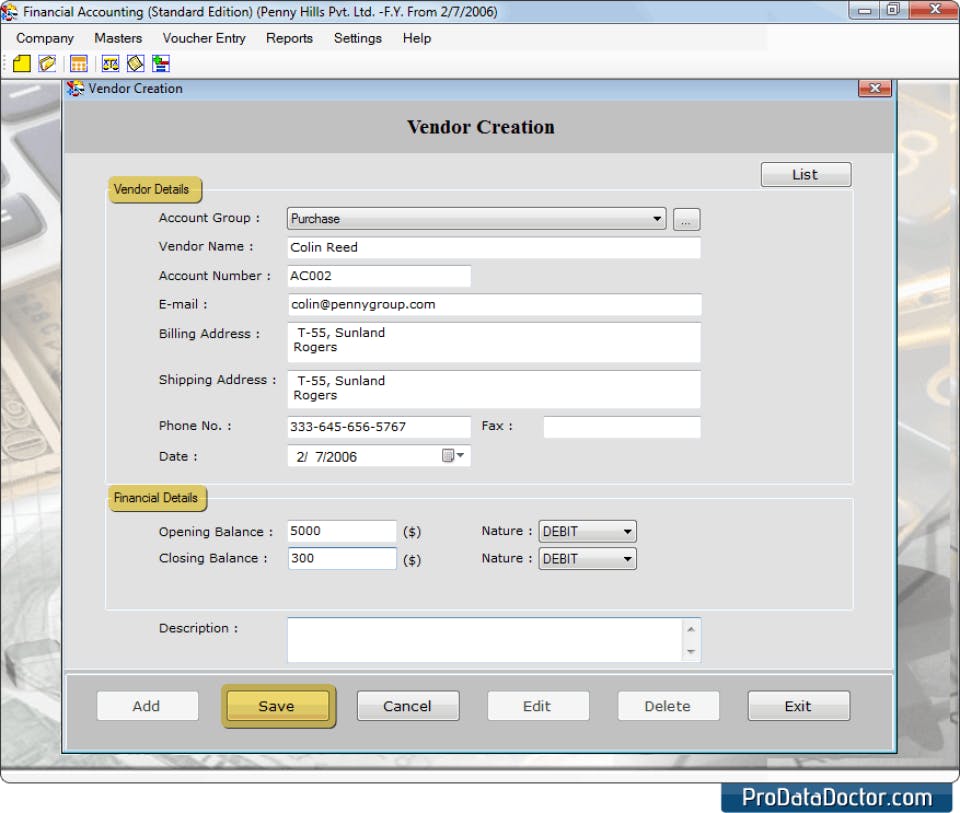Open the Settings menu
Viewport: 960px width, 813px height.
[x=357, y=38]
